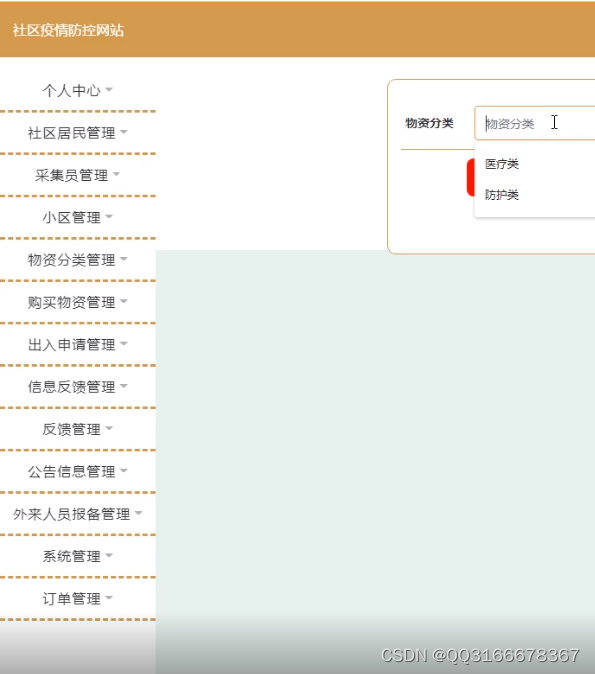Expand arrow beside 采集员管理
The width and height of the screenshot is (595, 674).
pos(116,174)
